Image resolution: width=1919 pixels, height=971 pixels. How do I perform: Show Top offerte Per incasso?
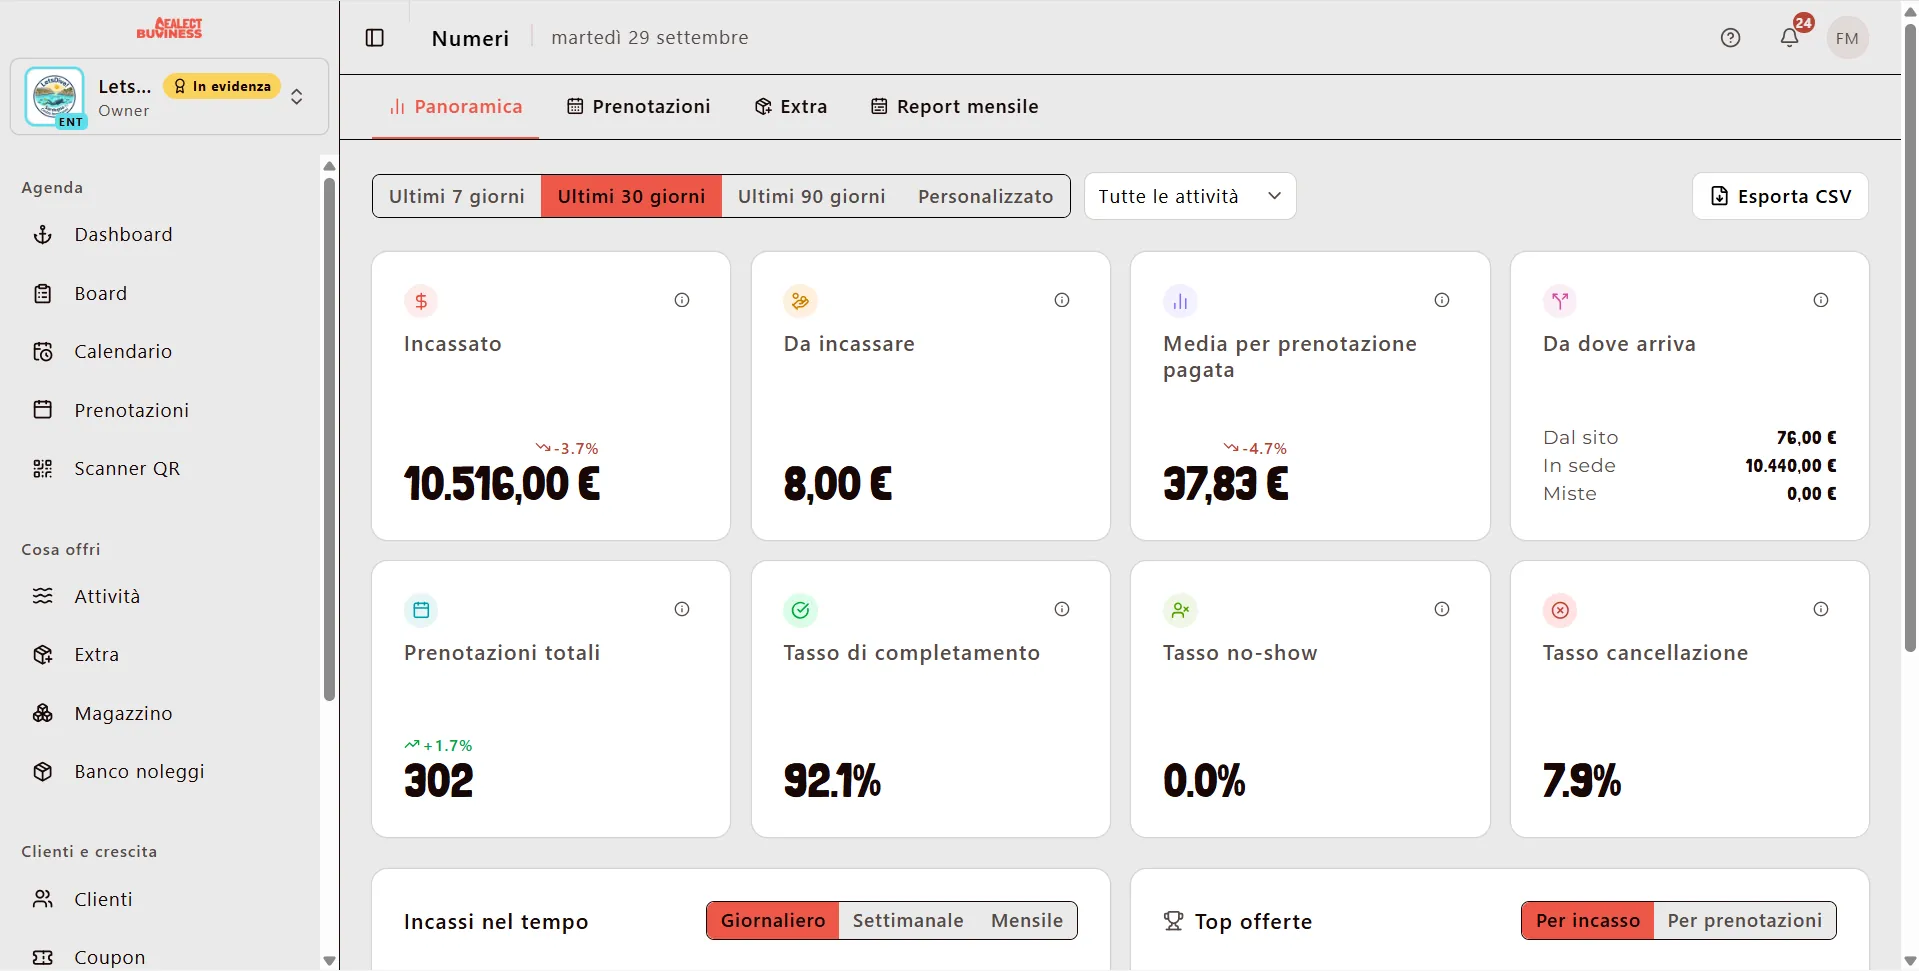1588,921
